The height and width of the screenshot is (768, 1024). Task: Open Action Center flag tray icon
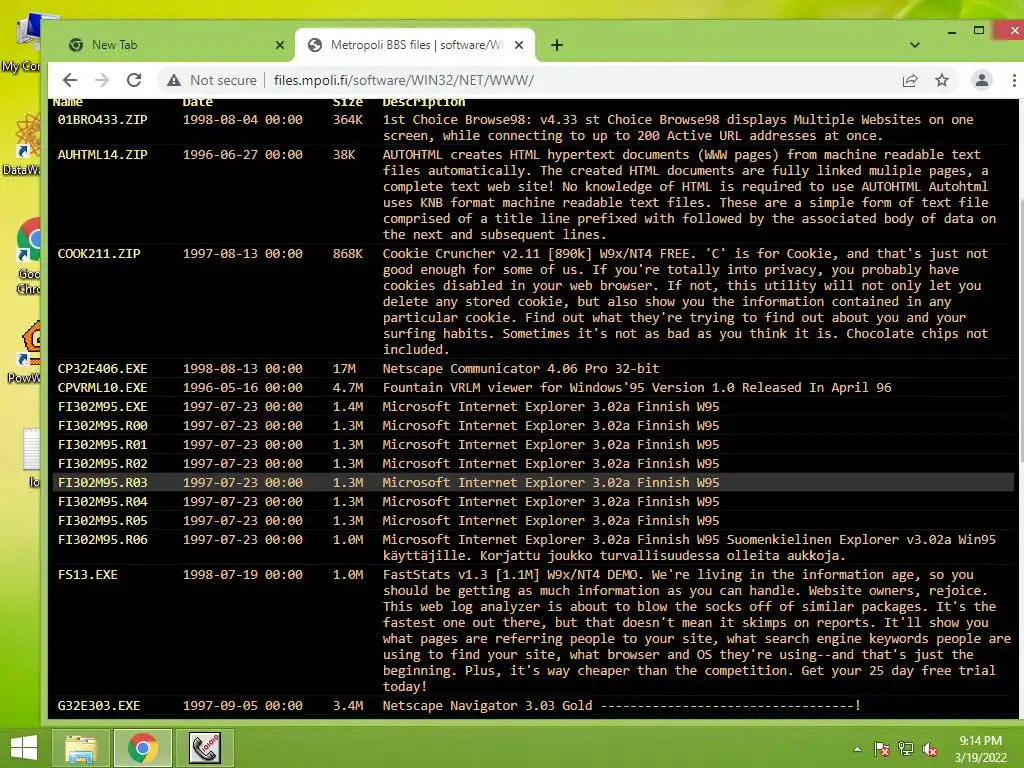(x=881, y=749)
